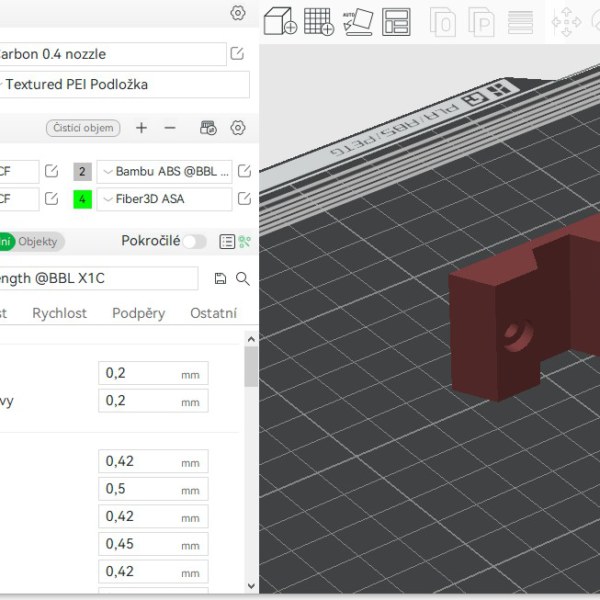The height and width of the screenshot is (600, 600).
Task: Click the Add cube/object toolbar icon
Action: tap(280, 20)
